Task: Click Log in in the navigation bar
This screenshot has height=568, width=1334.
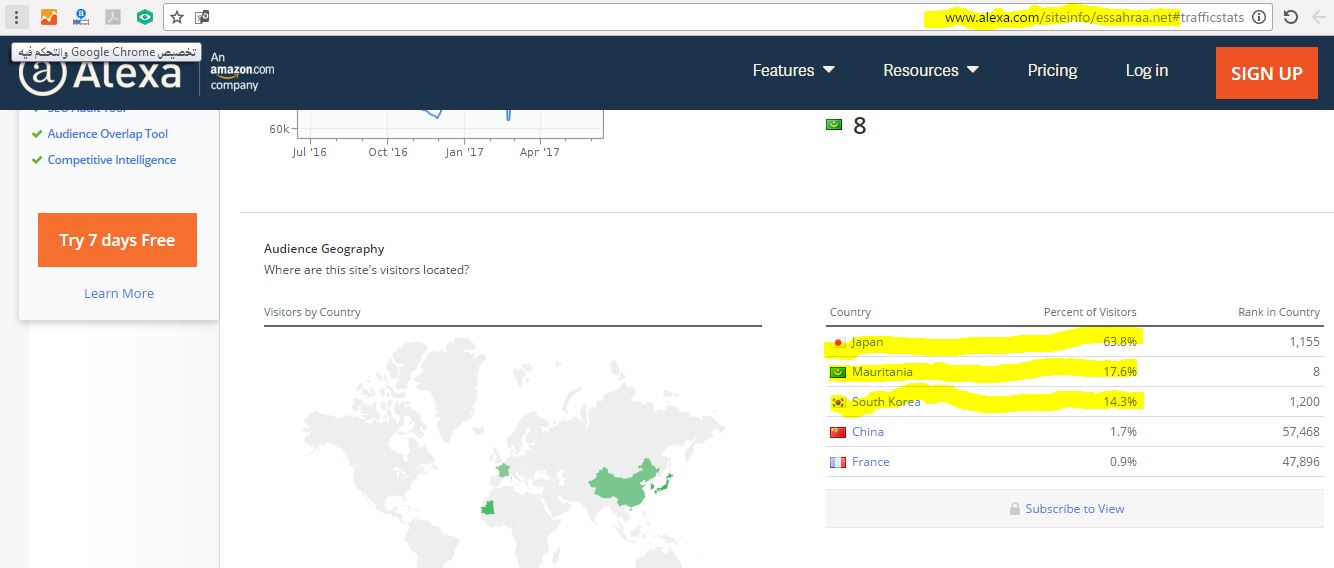Action: 1146,70
